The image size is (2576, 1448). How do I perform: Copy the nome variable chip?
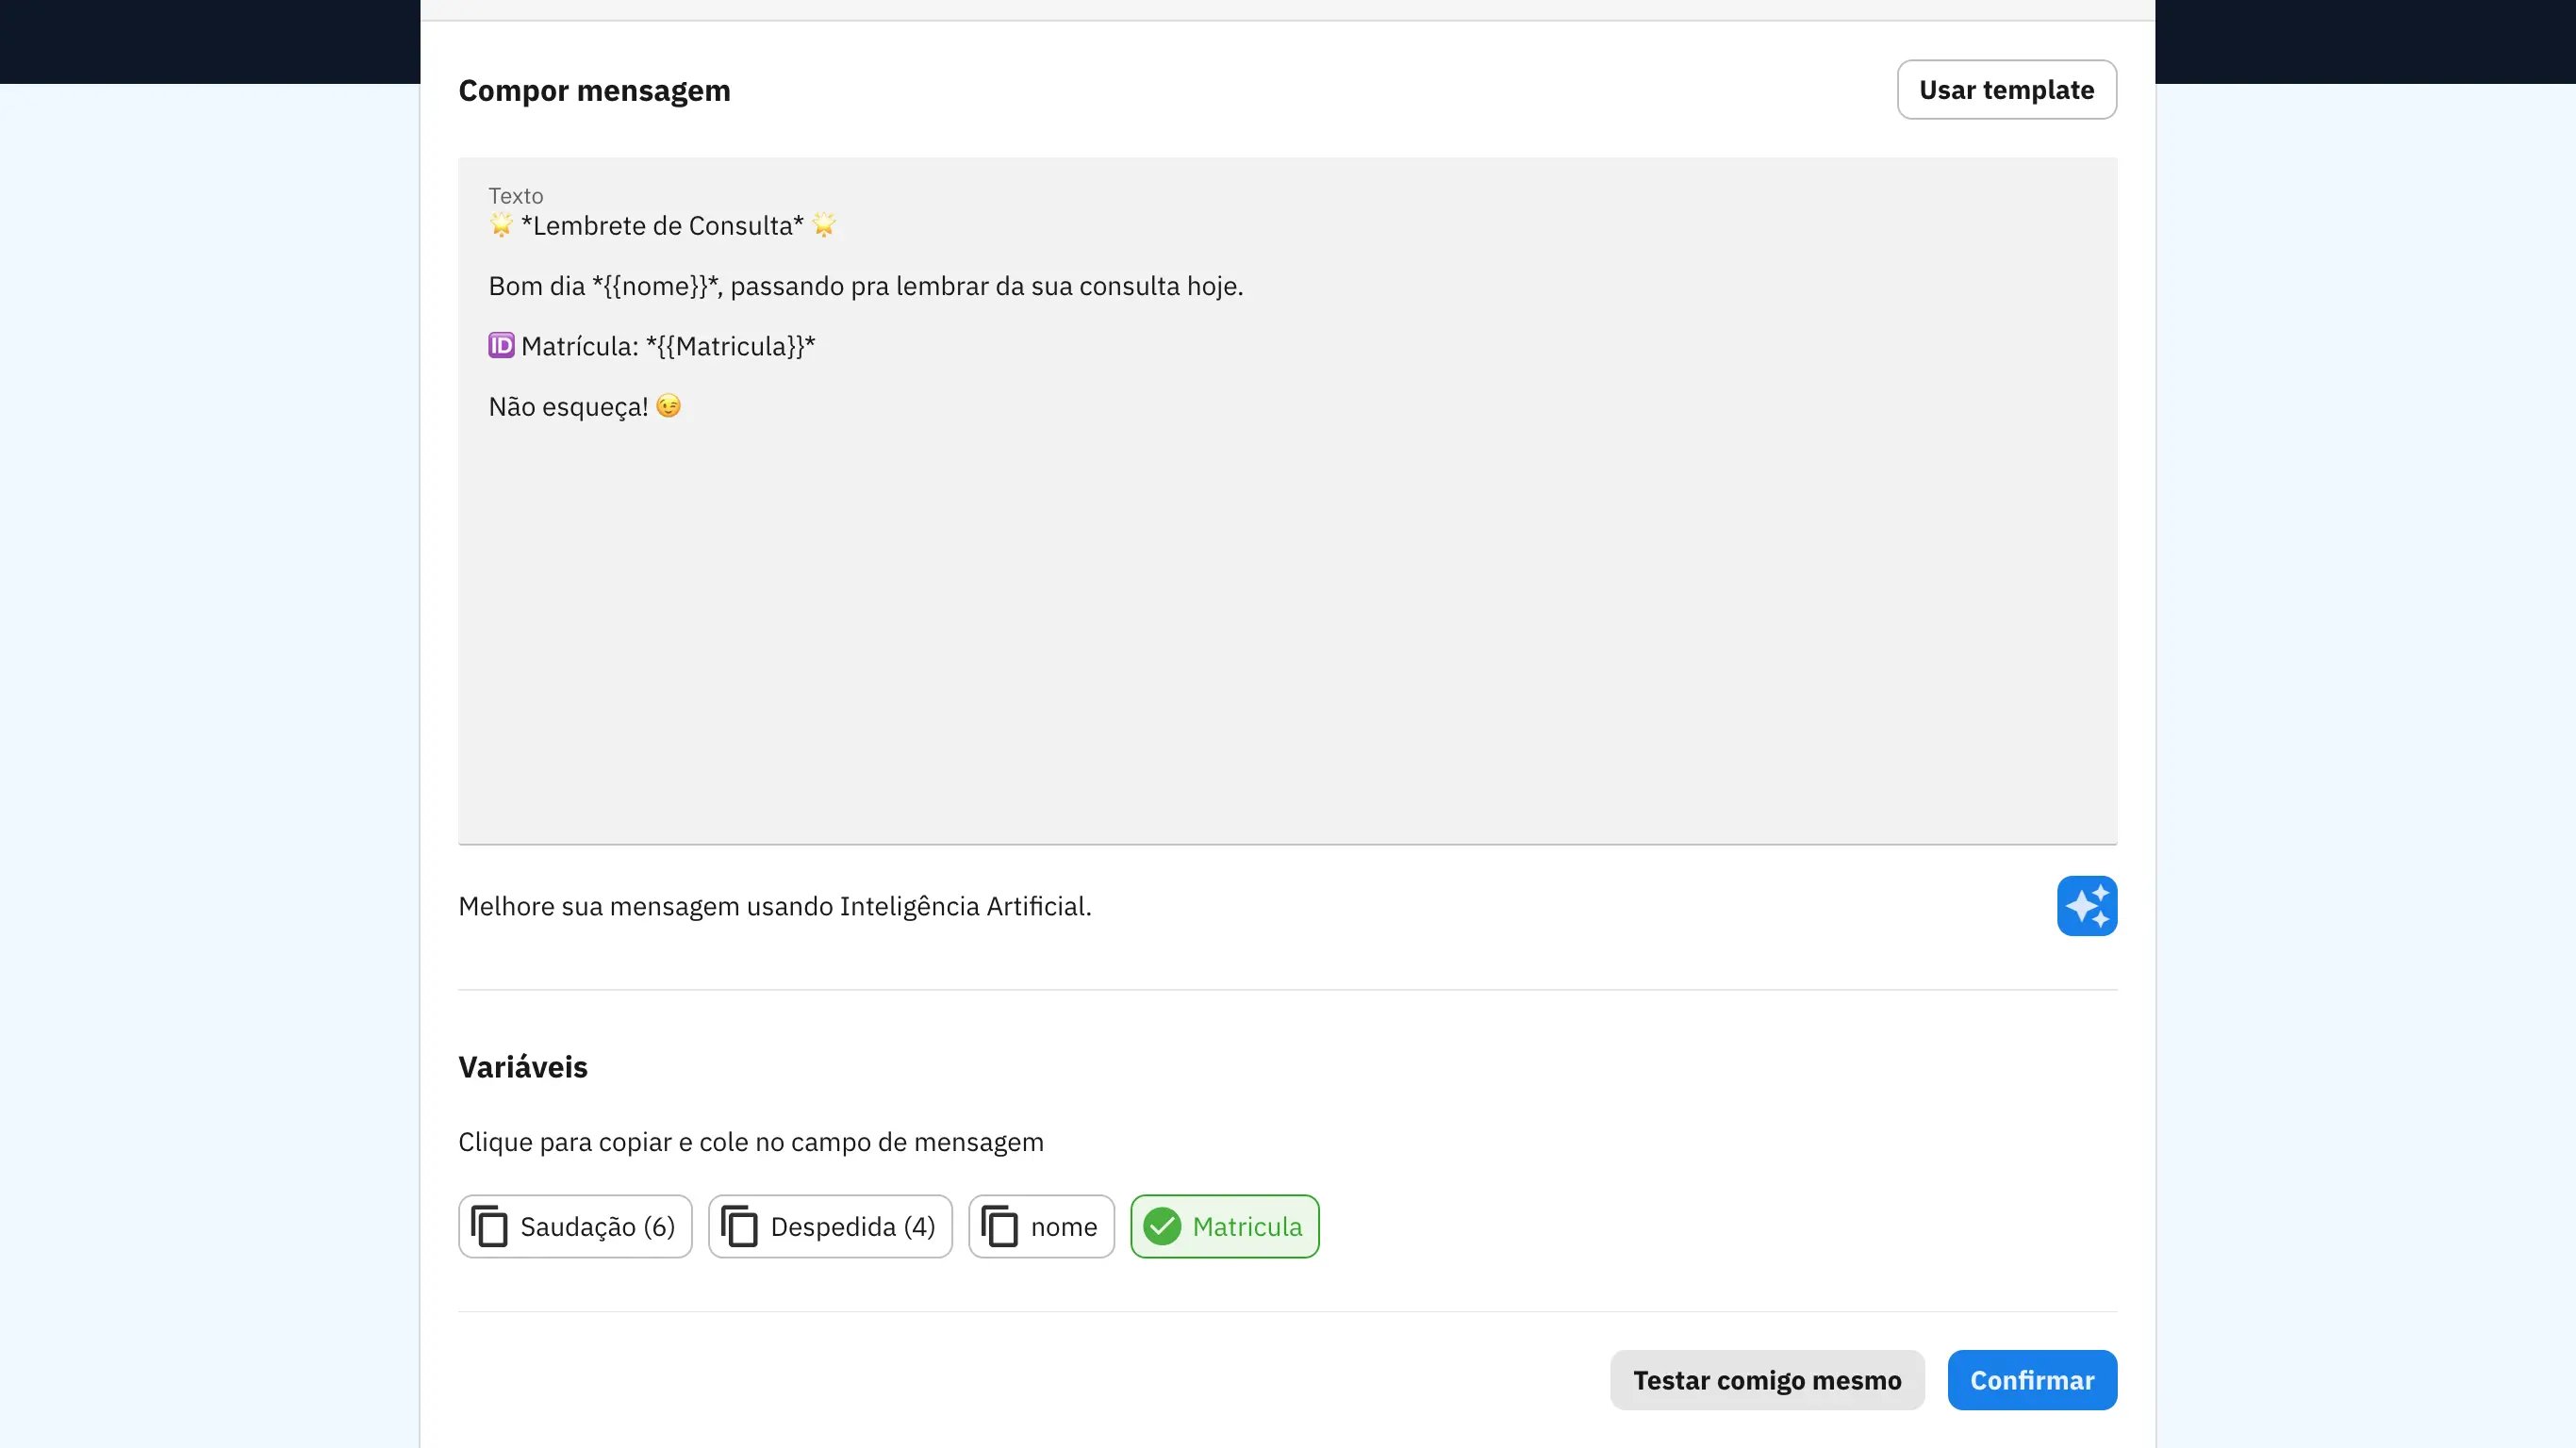[x=1041, y=1226]
